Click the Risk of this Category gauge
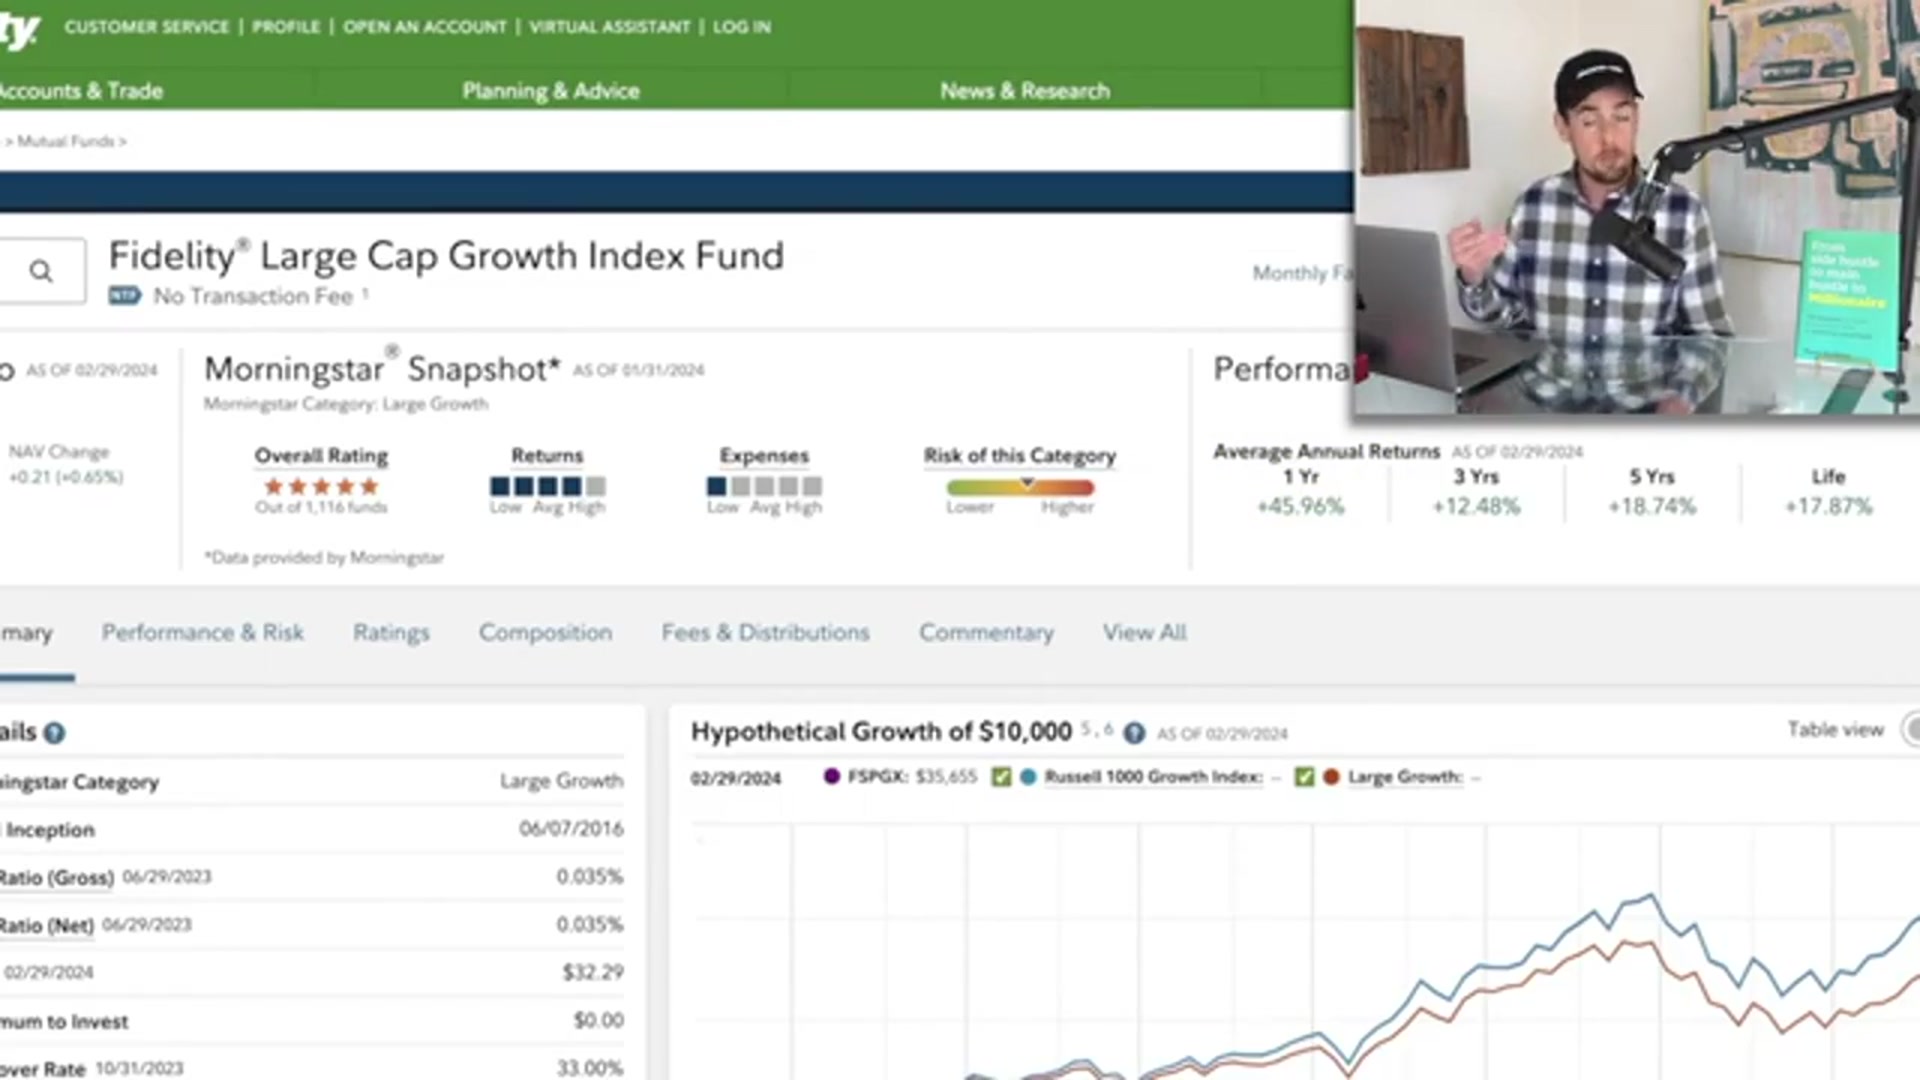 [1020, 487]
